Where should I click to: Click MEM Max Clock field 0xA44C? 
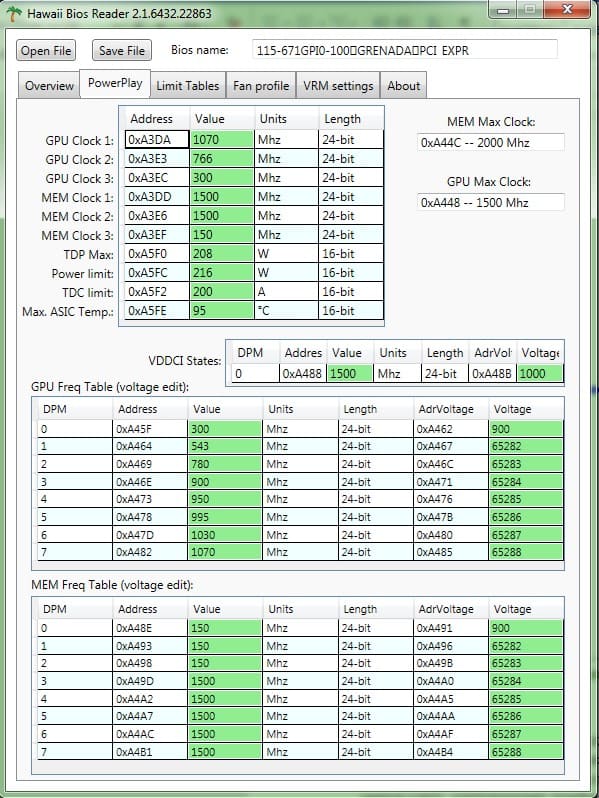pos(491,142)
